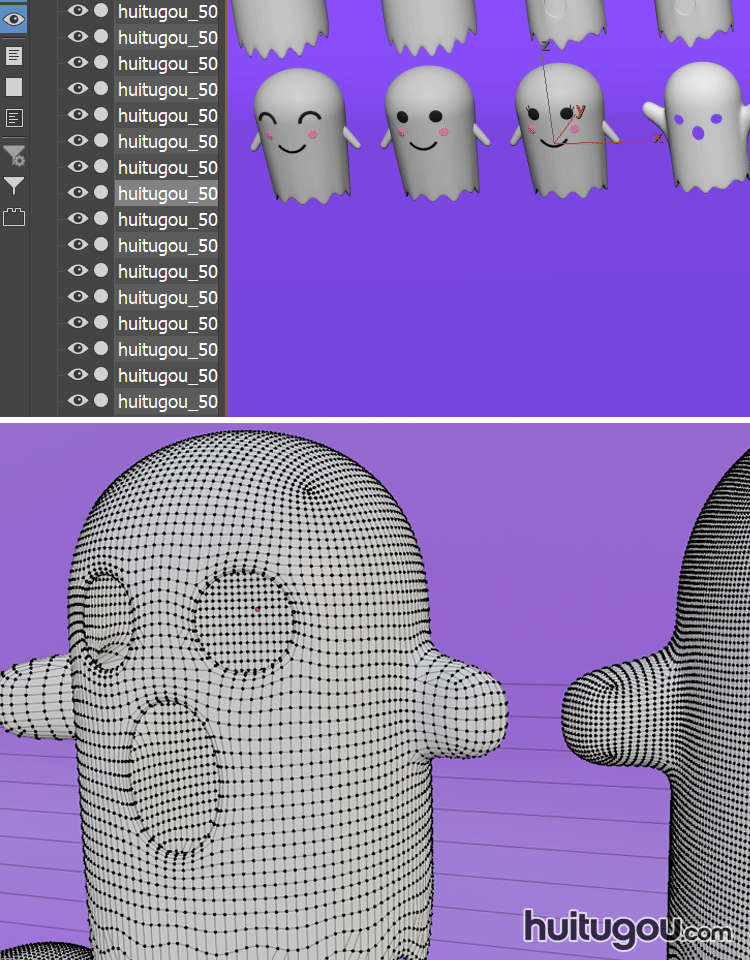Click the brick-shaped icon in left toolbar

click(14, 217)
